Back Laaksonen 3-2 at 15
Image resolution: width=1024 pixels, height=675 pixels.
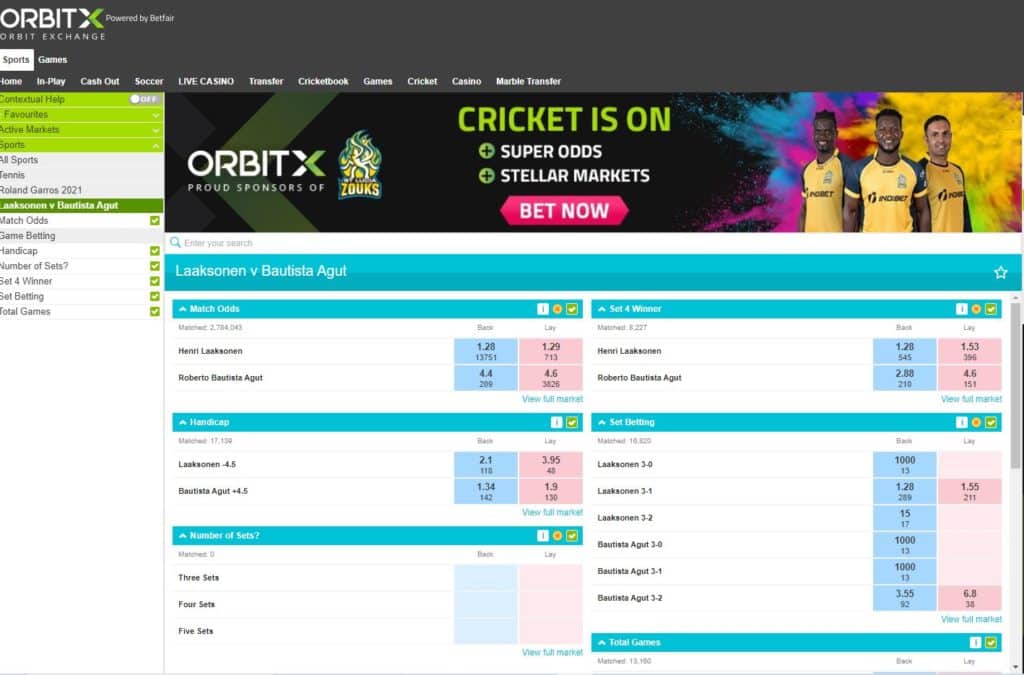point(904,518)
